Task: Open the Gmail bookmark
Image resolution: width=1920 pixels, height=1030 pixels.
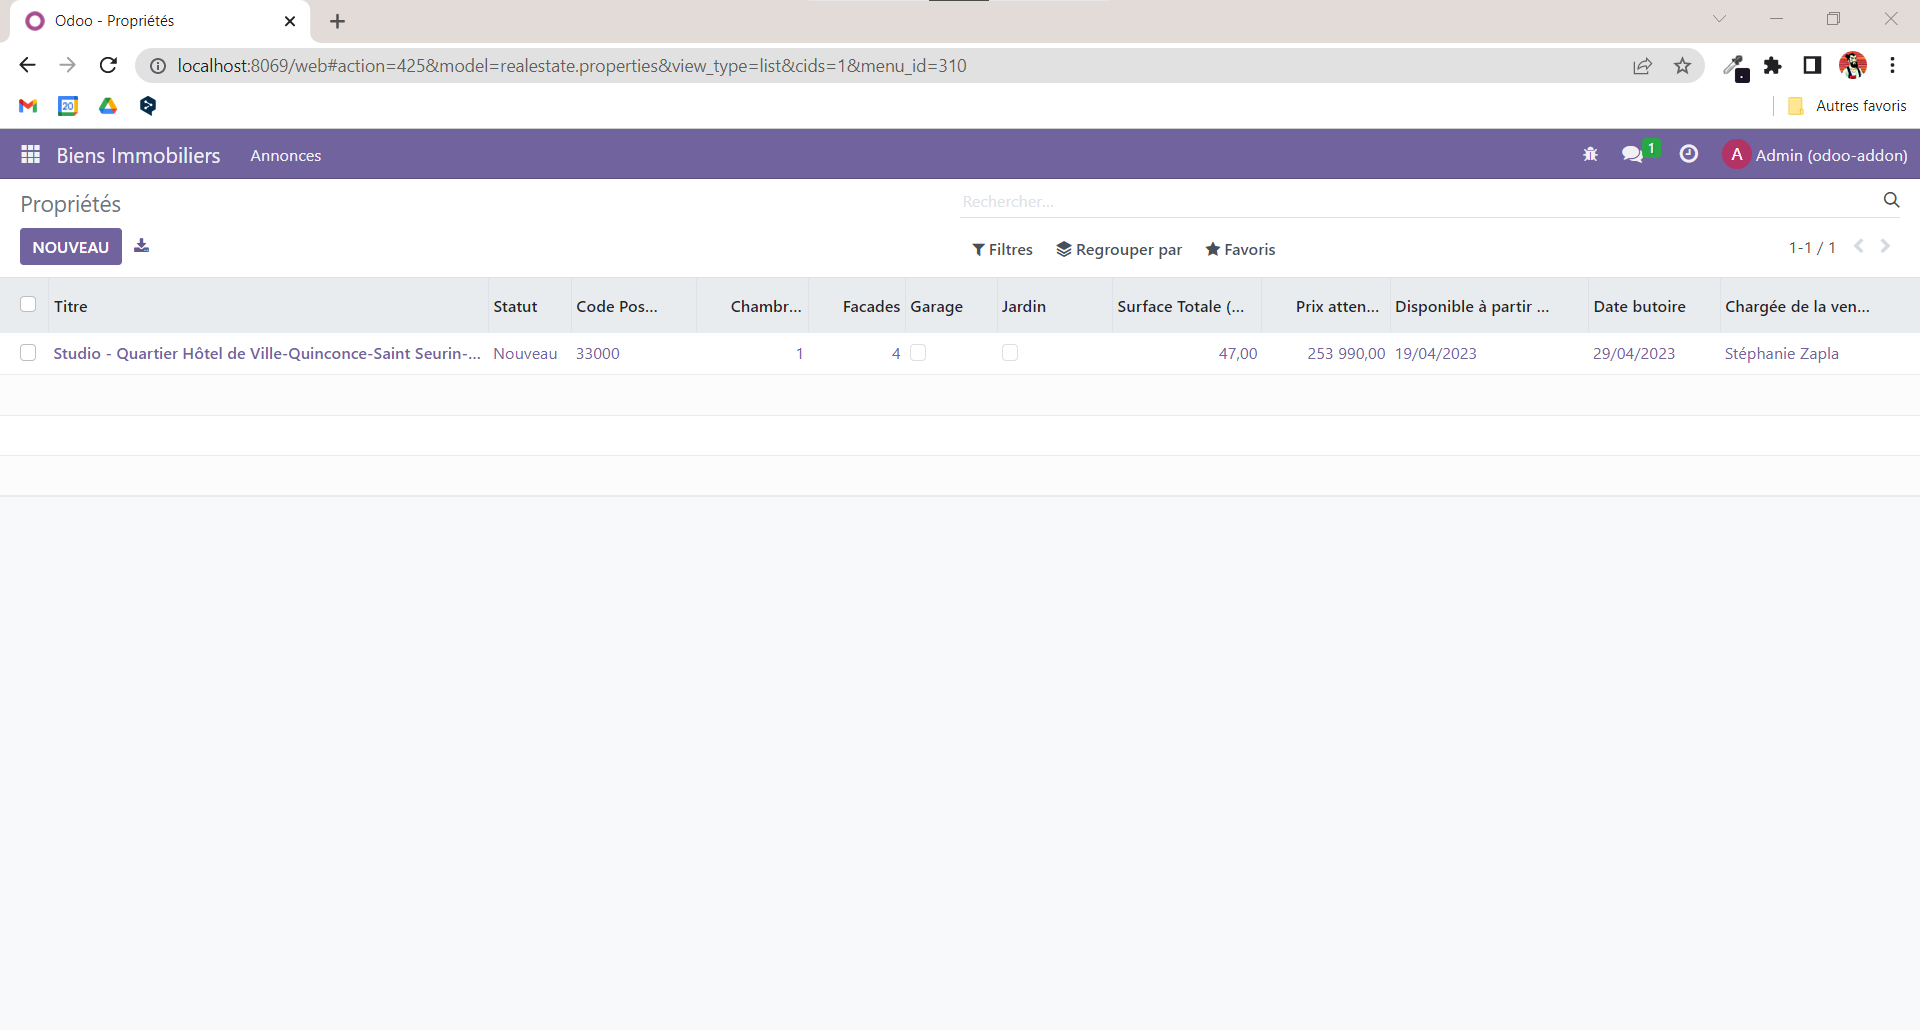Action: coord(28,106)
